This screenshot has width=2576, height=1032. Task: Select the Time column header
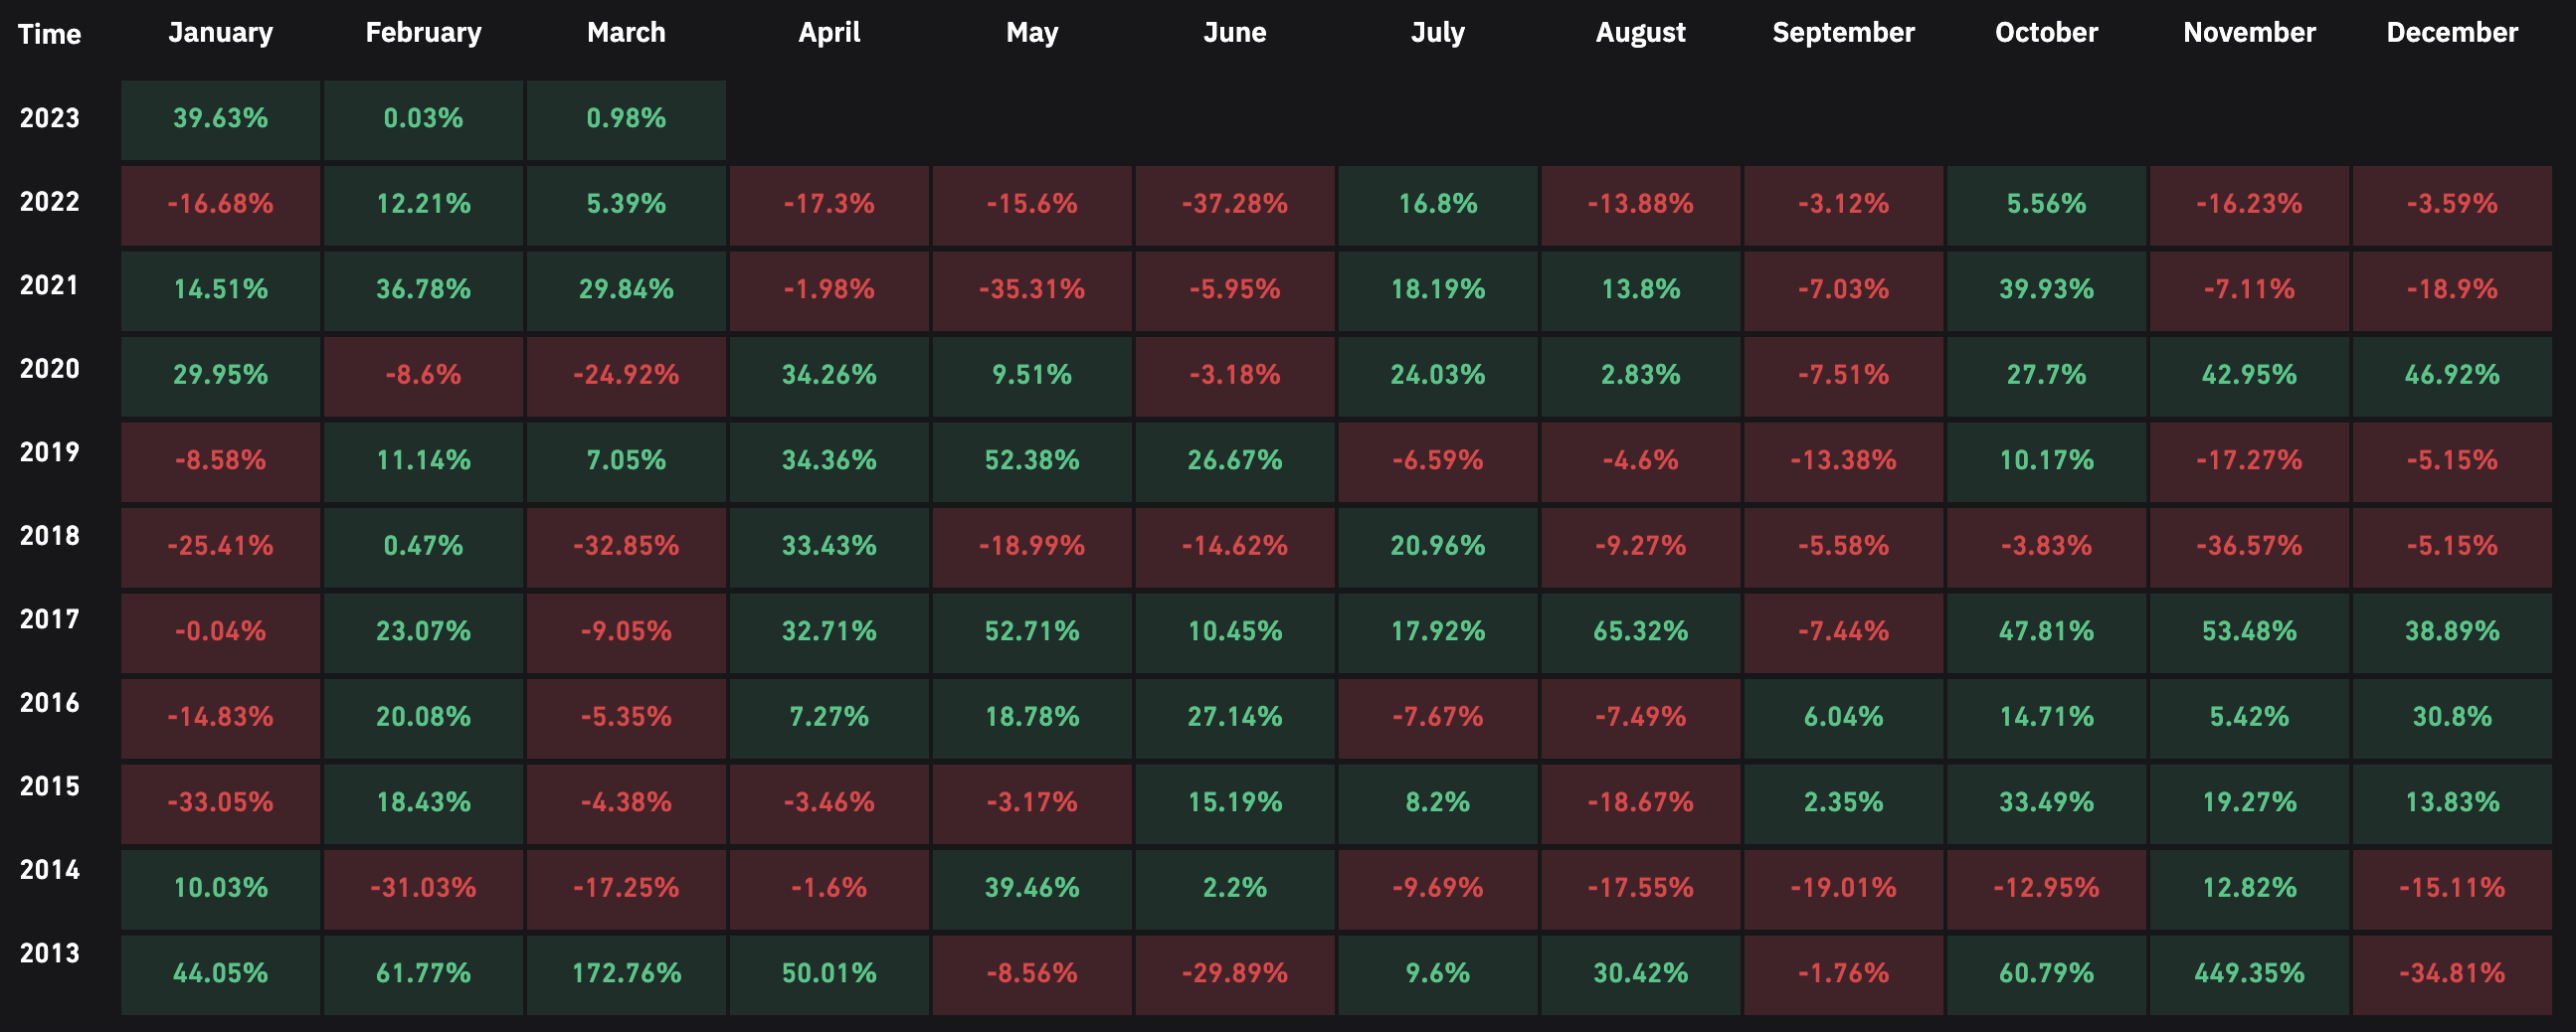pyautogui.click(x=49, y=35)
